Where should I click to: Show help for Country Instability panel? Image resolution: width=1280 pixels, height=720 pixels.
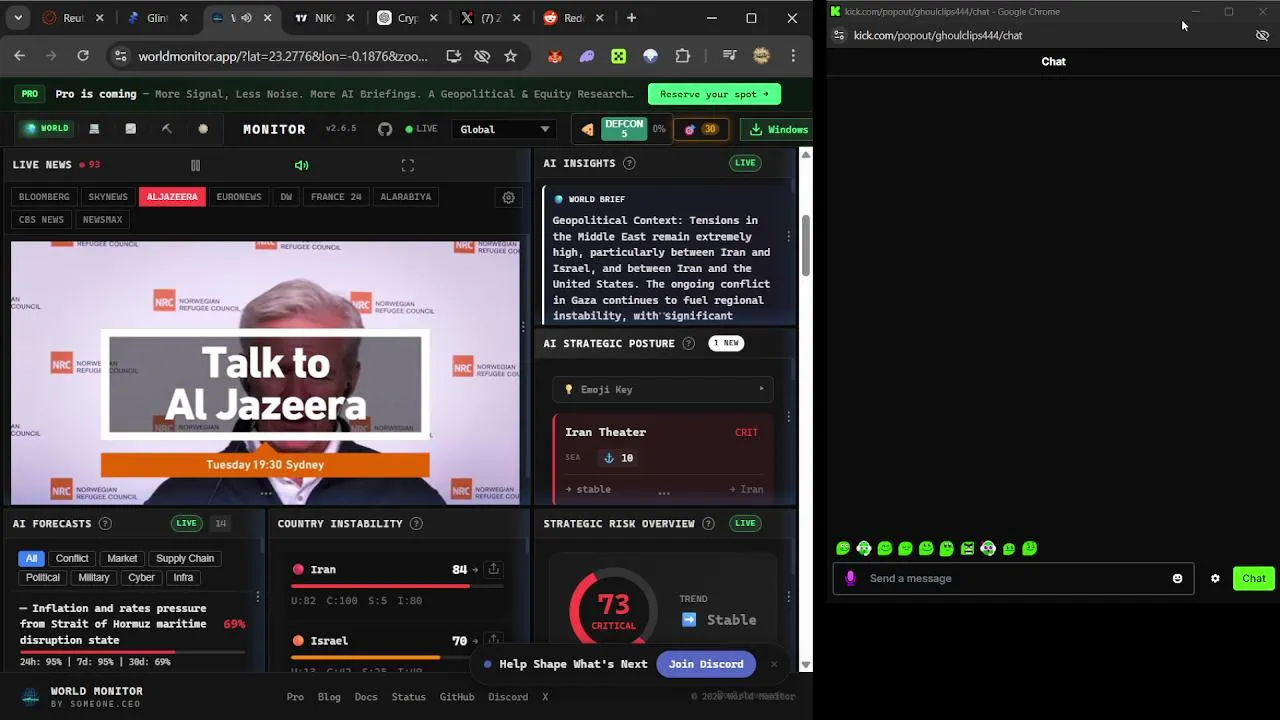point(416,523)
